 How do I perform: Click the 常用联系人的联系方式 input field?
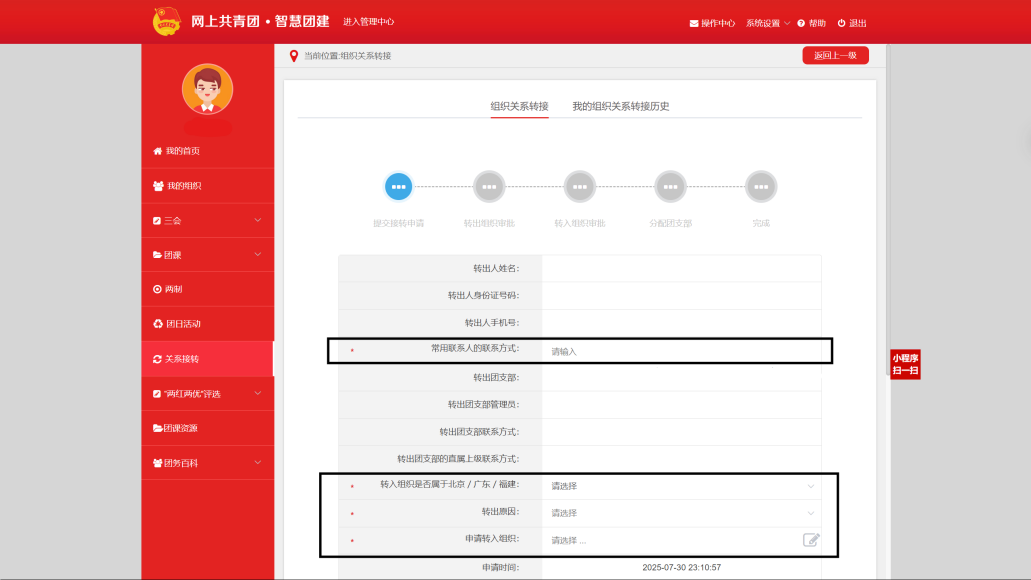(x=680, y=351)
